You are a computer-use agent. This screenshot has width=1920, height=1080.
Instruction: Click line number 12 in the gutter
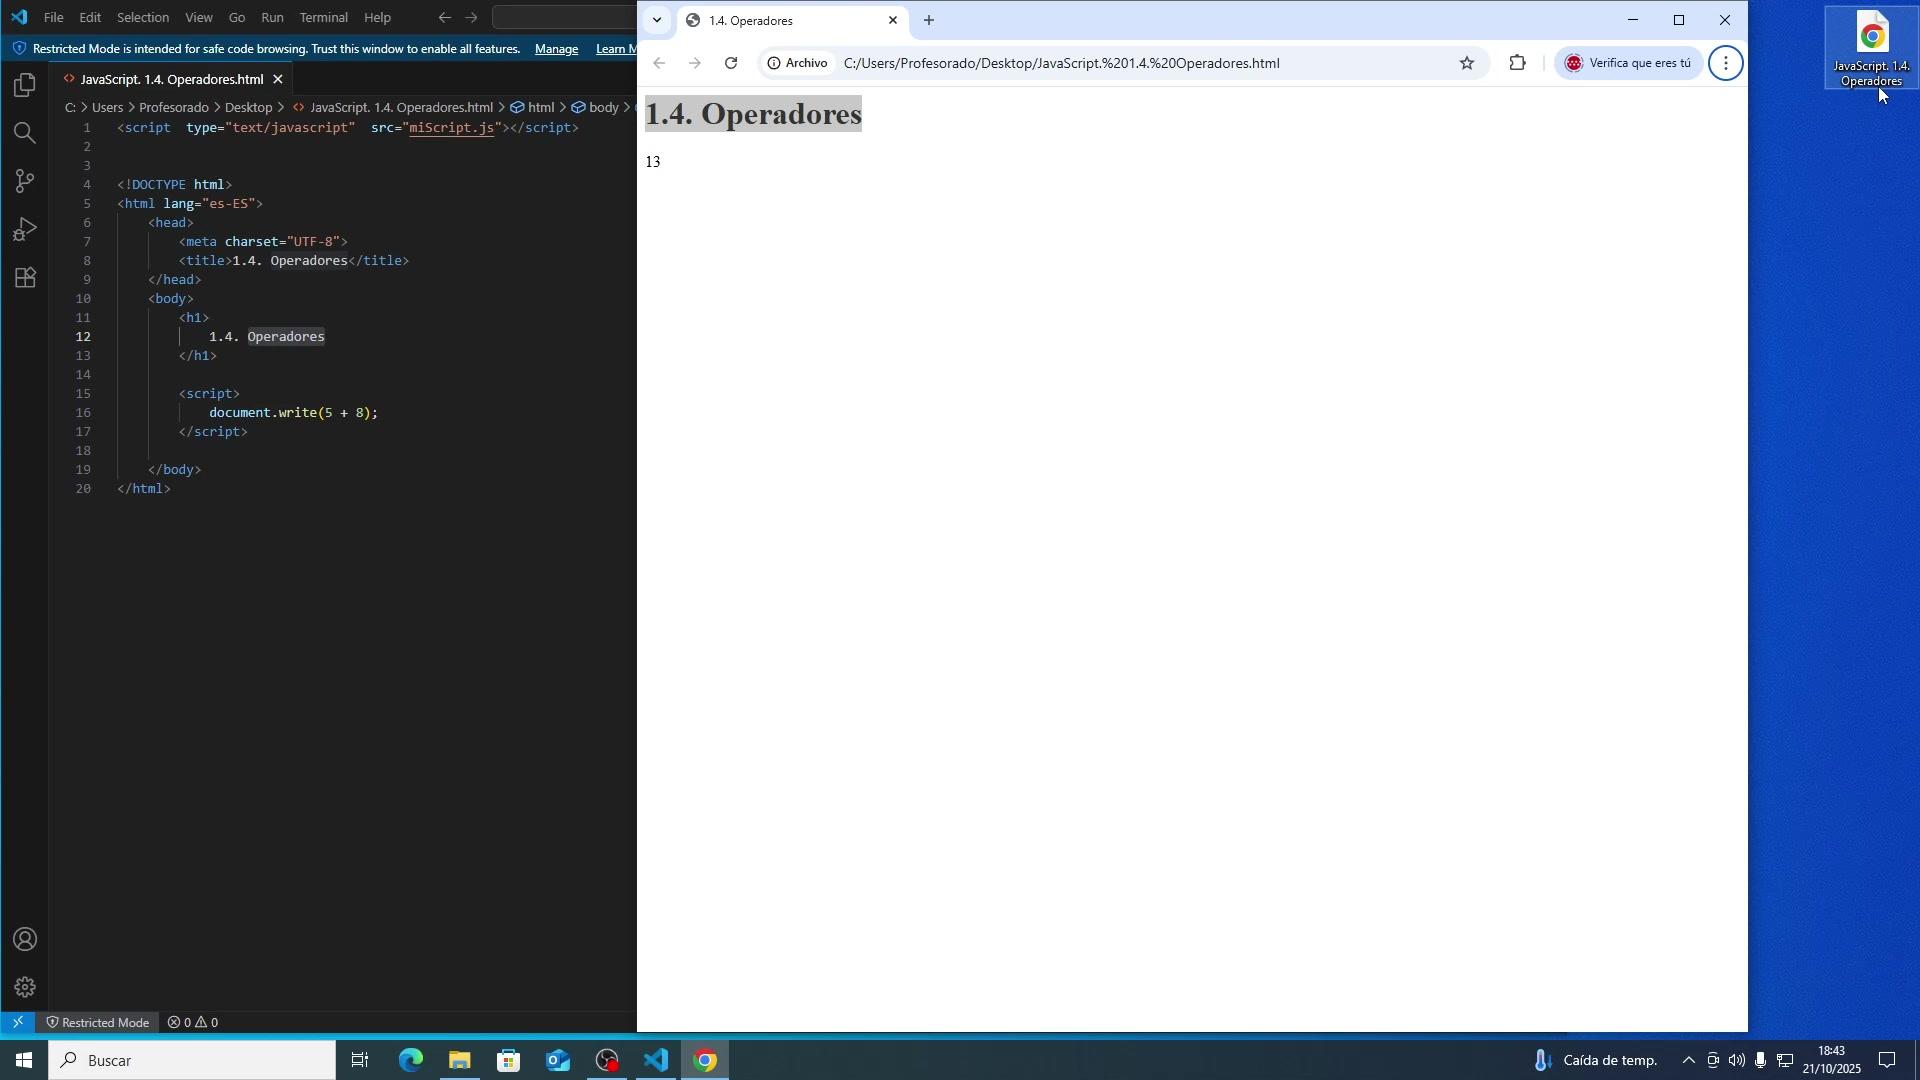coord(84,337)
